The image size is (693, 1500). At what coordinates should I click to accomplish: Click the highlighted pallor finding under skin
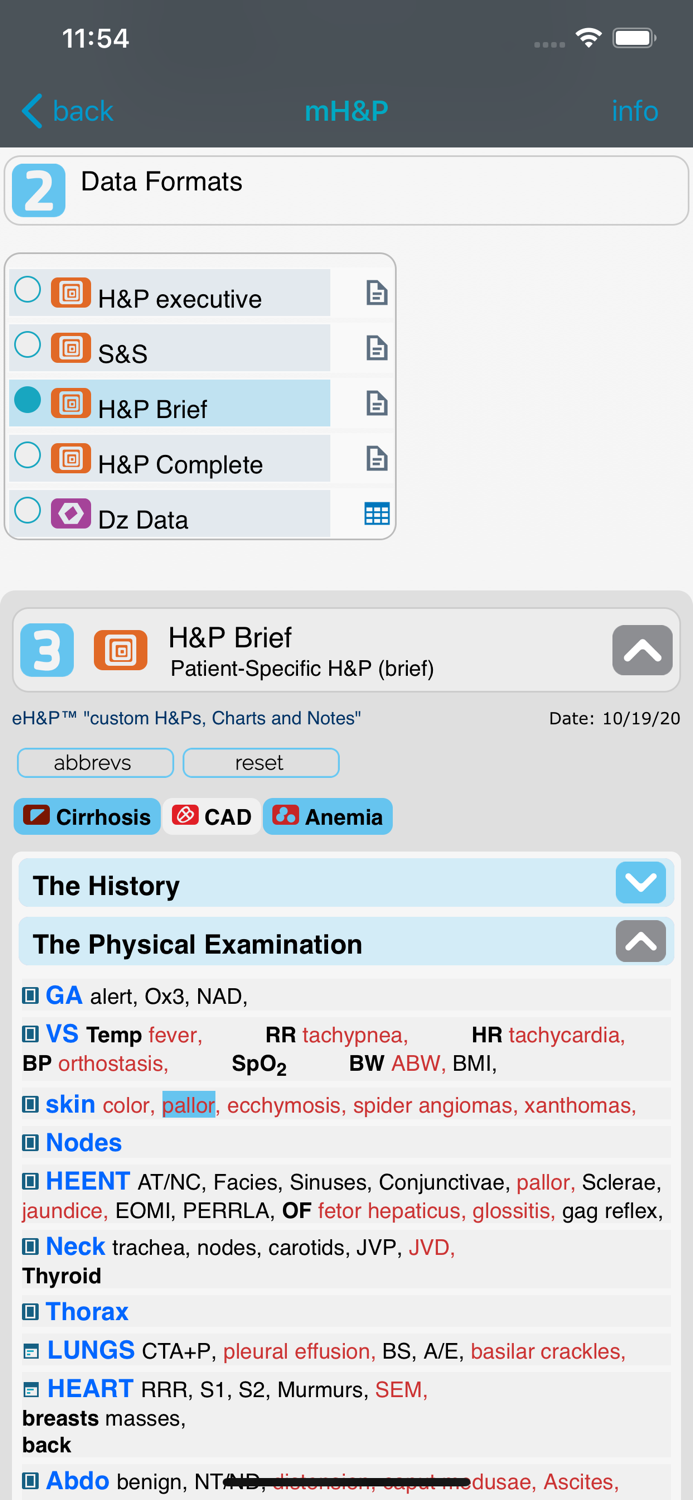point(188,1105)
